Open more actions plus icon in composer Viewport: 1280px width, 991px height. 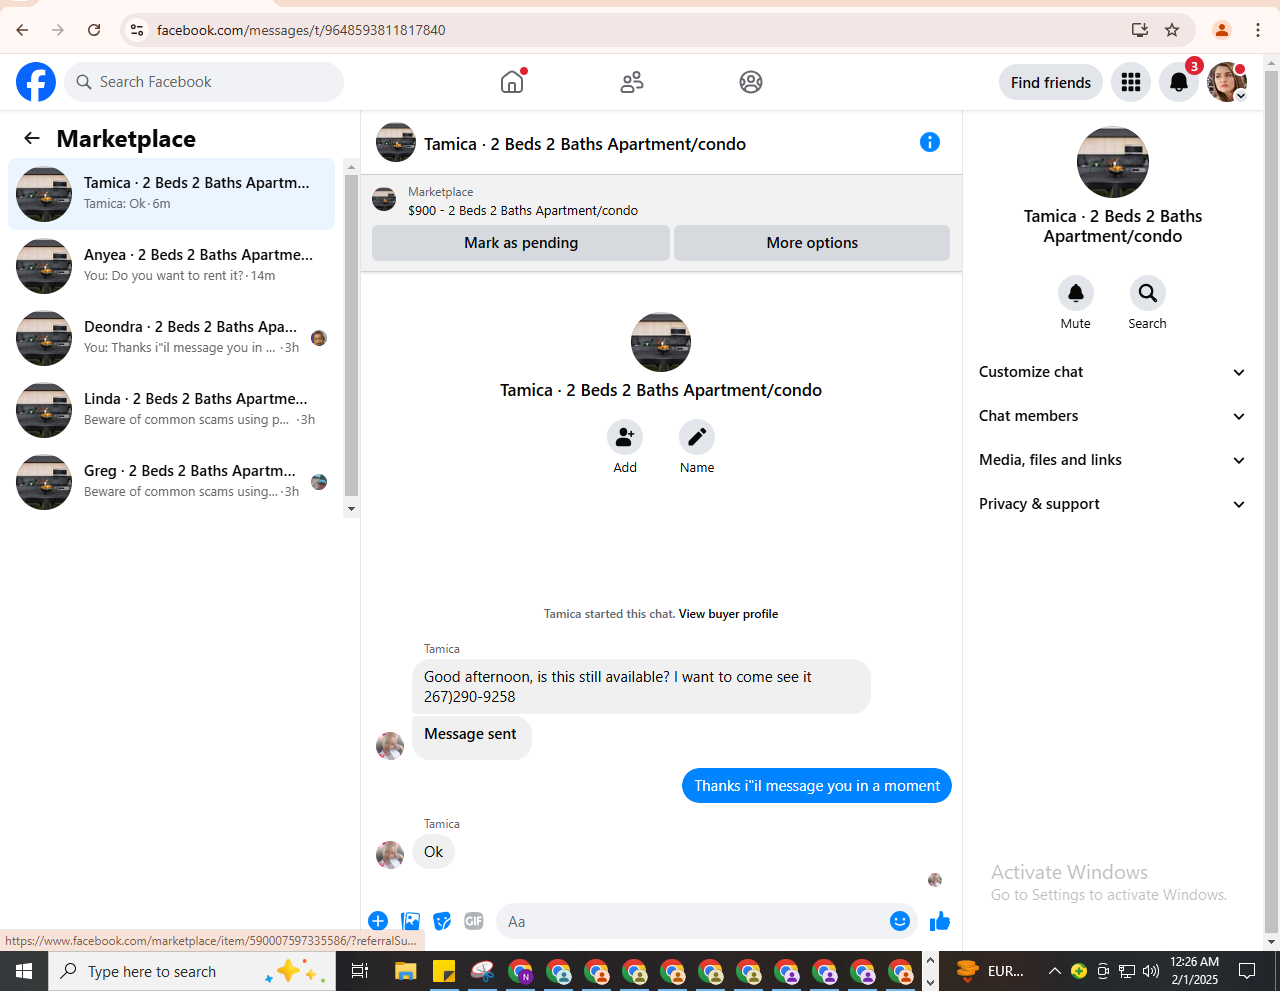378,921
